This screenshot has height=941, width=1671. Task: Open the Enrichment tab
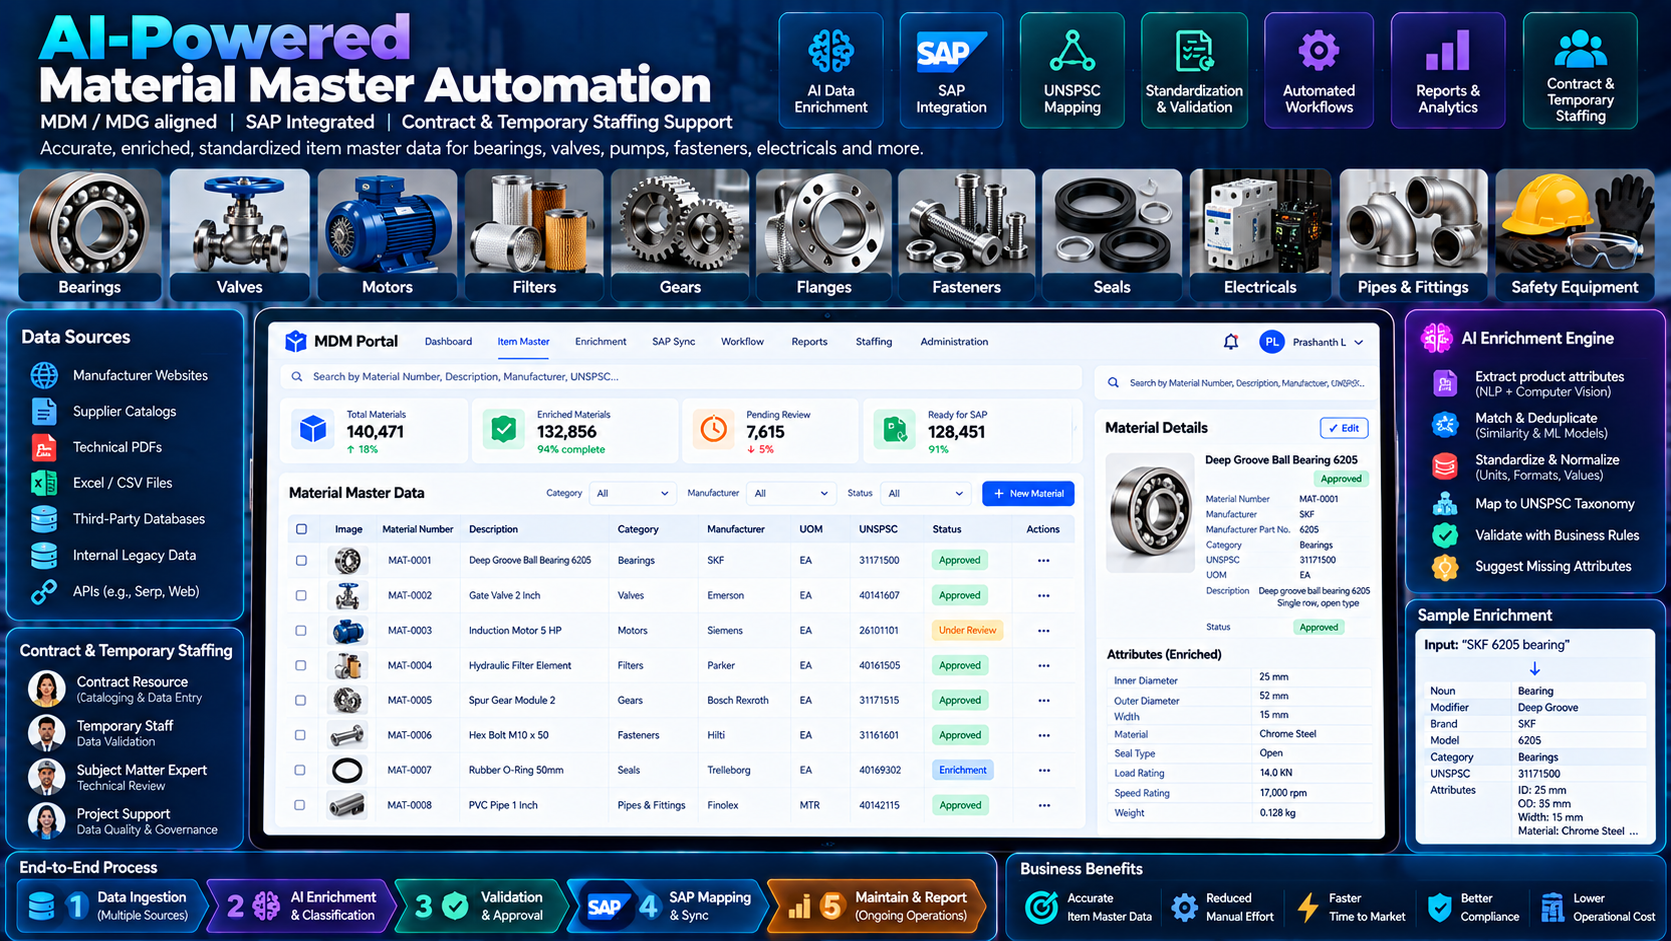coord(600,342)
